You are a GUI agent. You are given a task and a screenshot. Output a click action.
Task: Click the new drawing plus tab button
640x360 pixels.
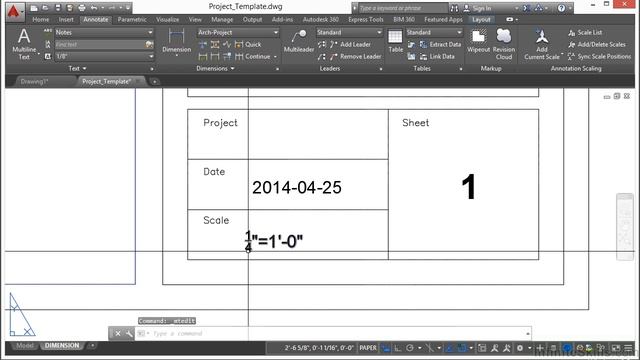pos(154,82)
